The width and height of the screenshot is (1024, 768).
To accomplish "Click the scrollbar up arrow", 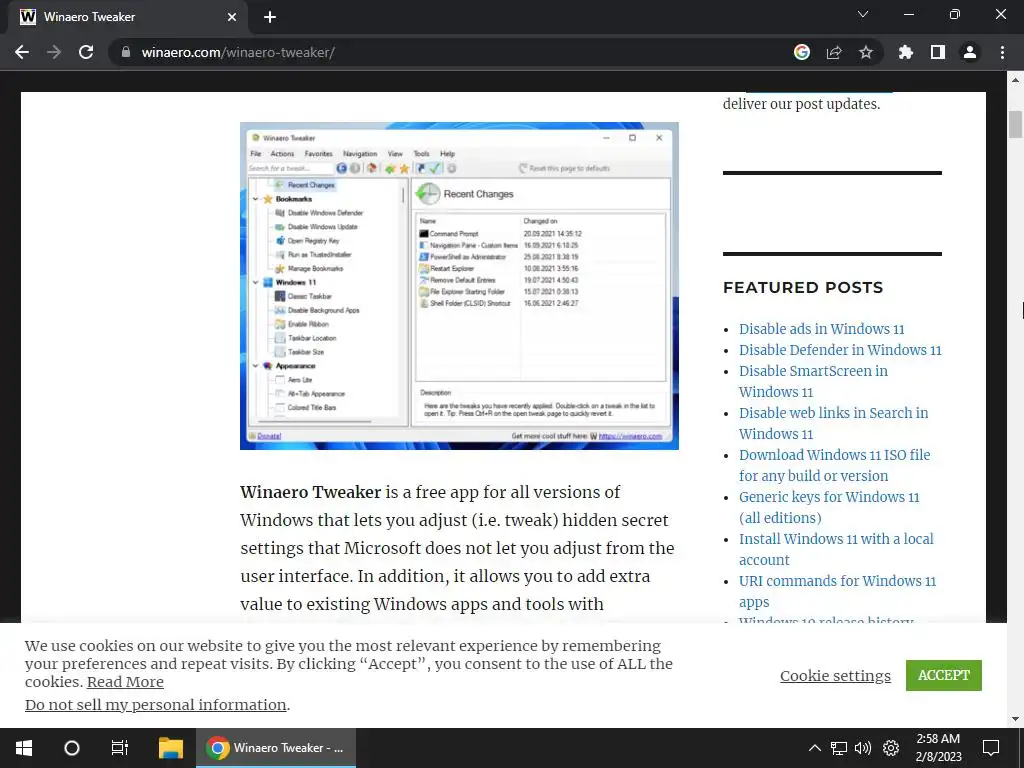I will point(1015,80).
